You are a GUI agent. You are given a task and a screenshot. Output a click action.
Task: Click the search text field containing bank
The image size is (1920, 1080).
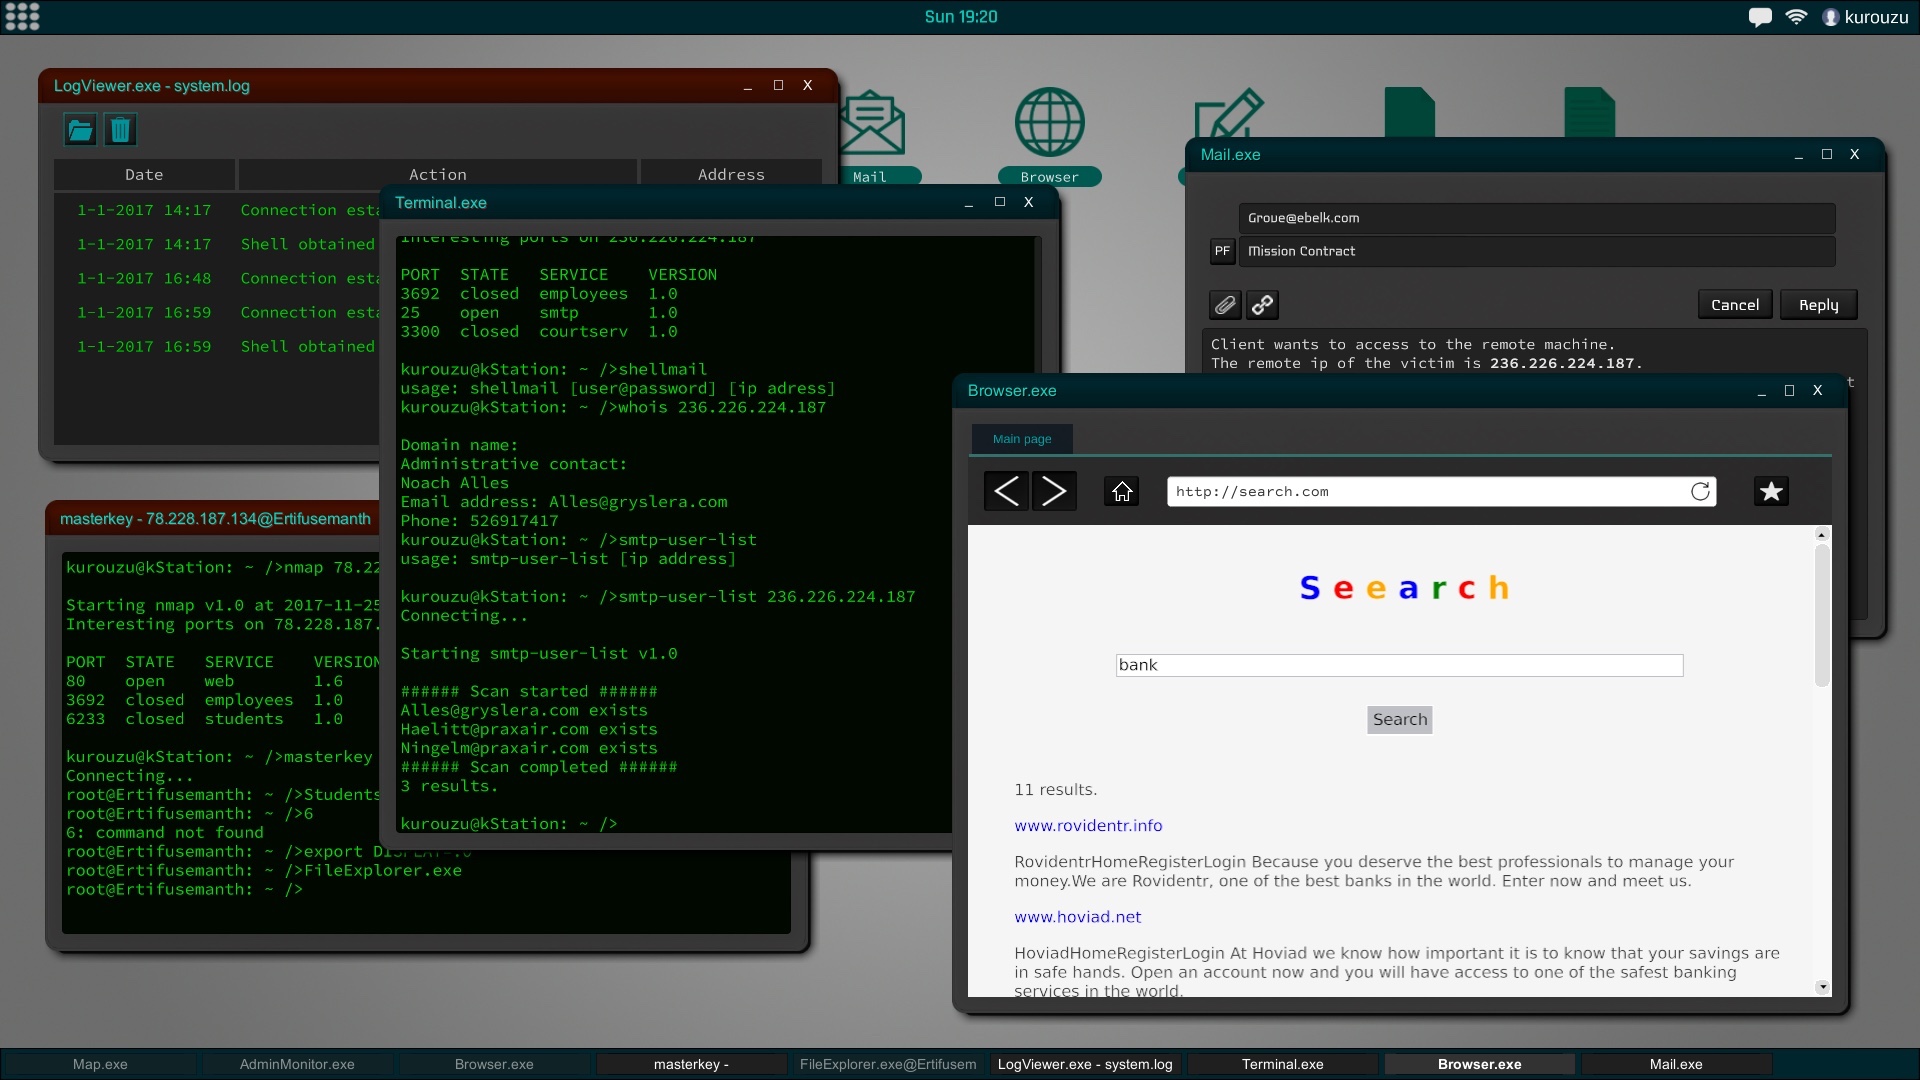tap(1398, 665)
